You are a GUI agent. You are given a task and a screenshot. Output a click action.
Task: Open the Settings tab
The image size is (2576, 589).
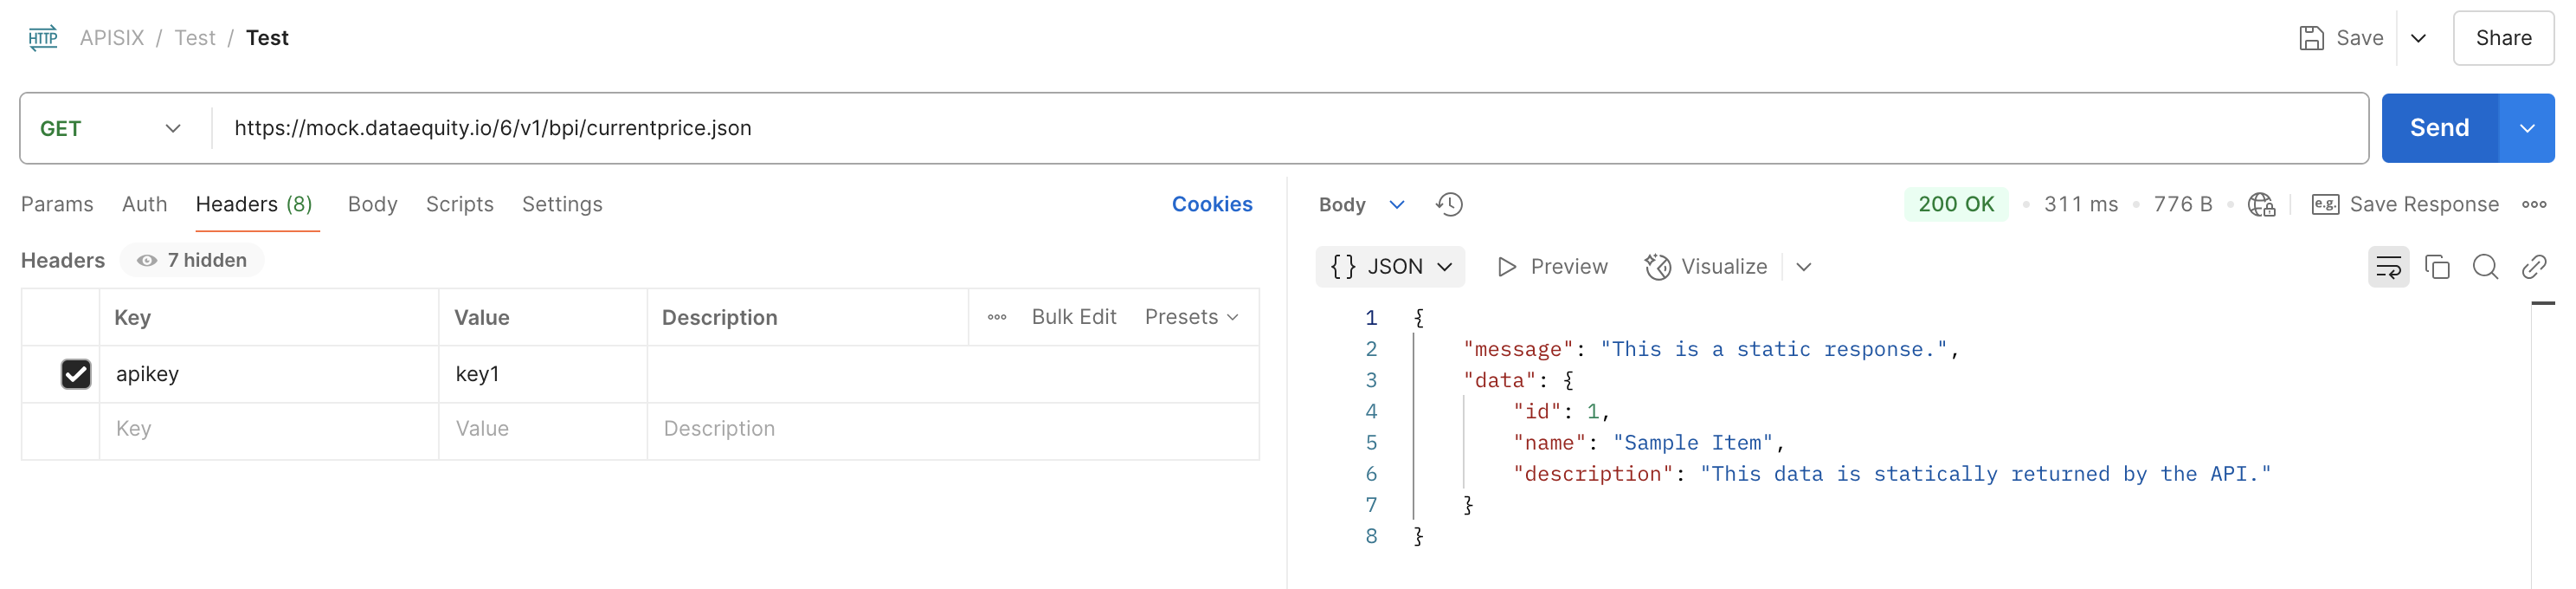click(x=562, y=204)
